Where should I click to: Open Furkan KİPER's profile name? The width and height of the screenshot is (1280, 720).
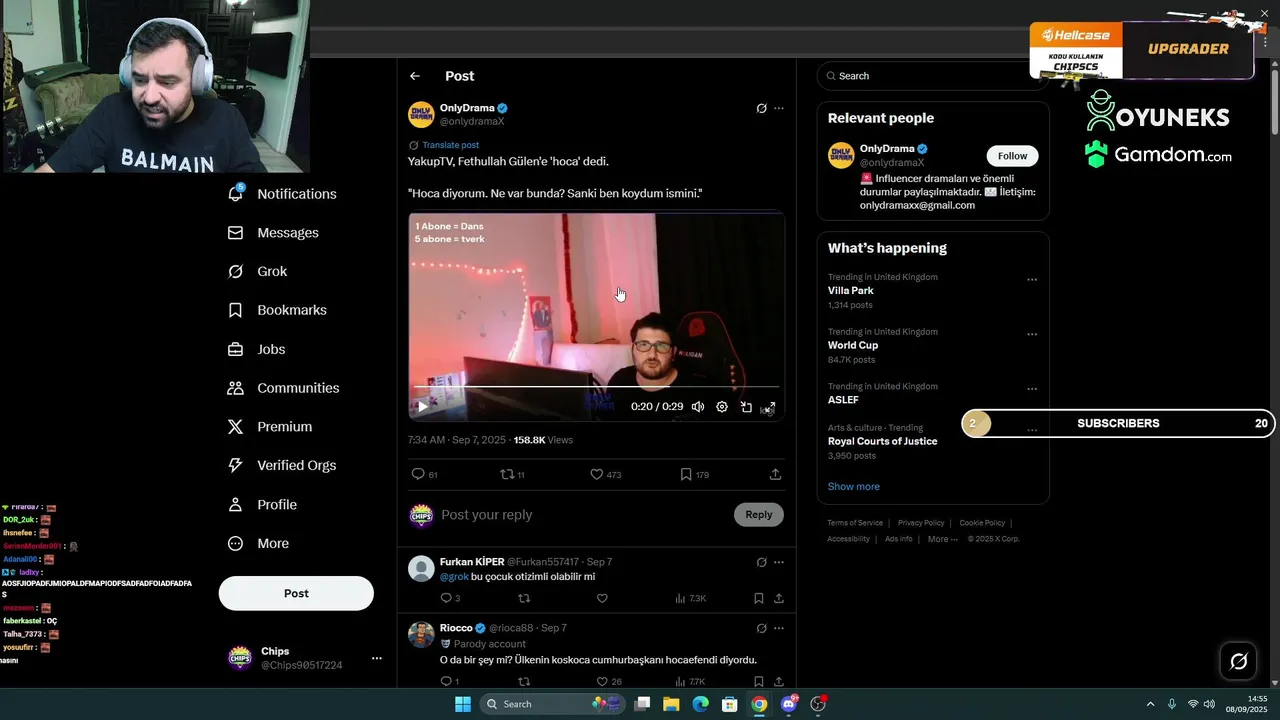click(x=472, y=562)
